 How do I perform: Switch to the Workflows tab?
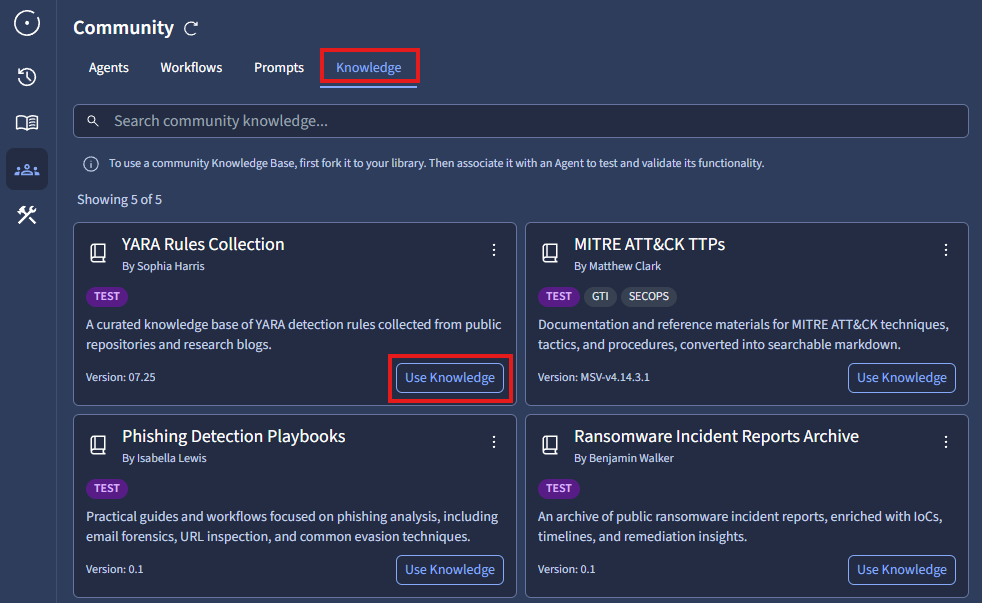(191, 68)
